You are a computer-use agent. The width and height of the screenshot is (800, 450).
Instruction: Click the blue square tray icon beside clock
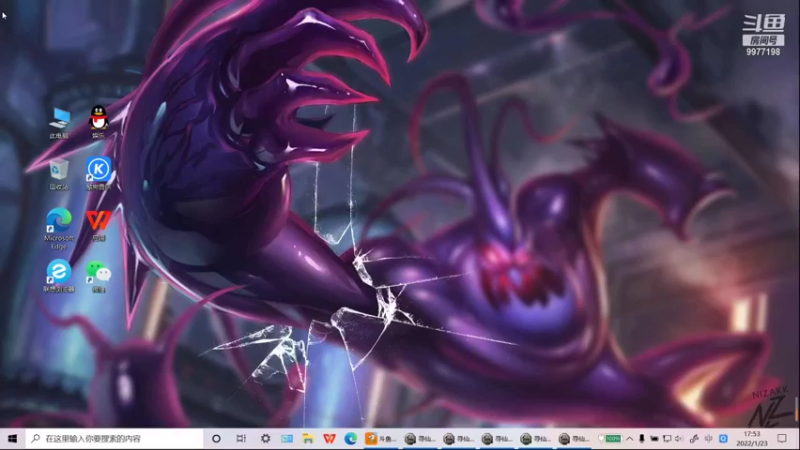click(x=723, y=439)
